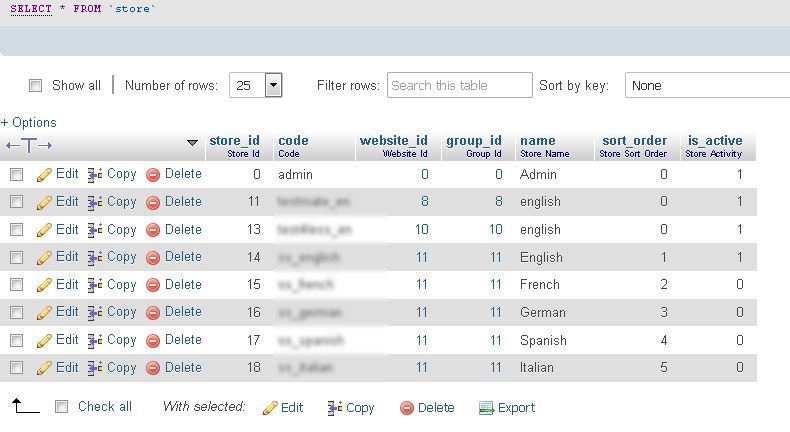790x432 pixels.
Task: Click red Delete icon for Spanish row
Action: coord(153,341)
